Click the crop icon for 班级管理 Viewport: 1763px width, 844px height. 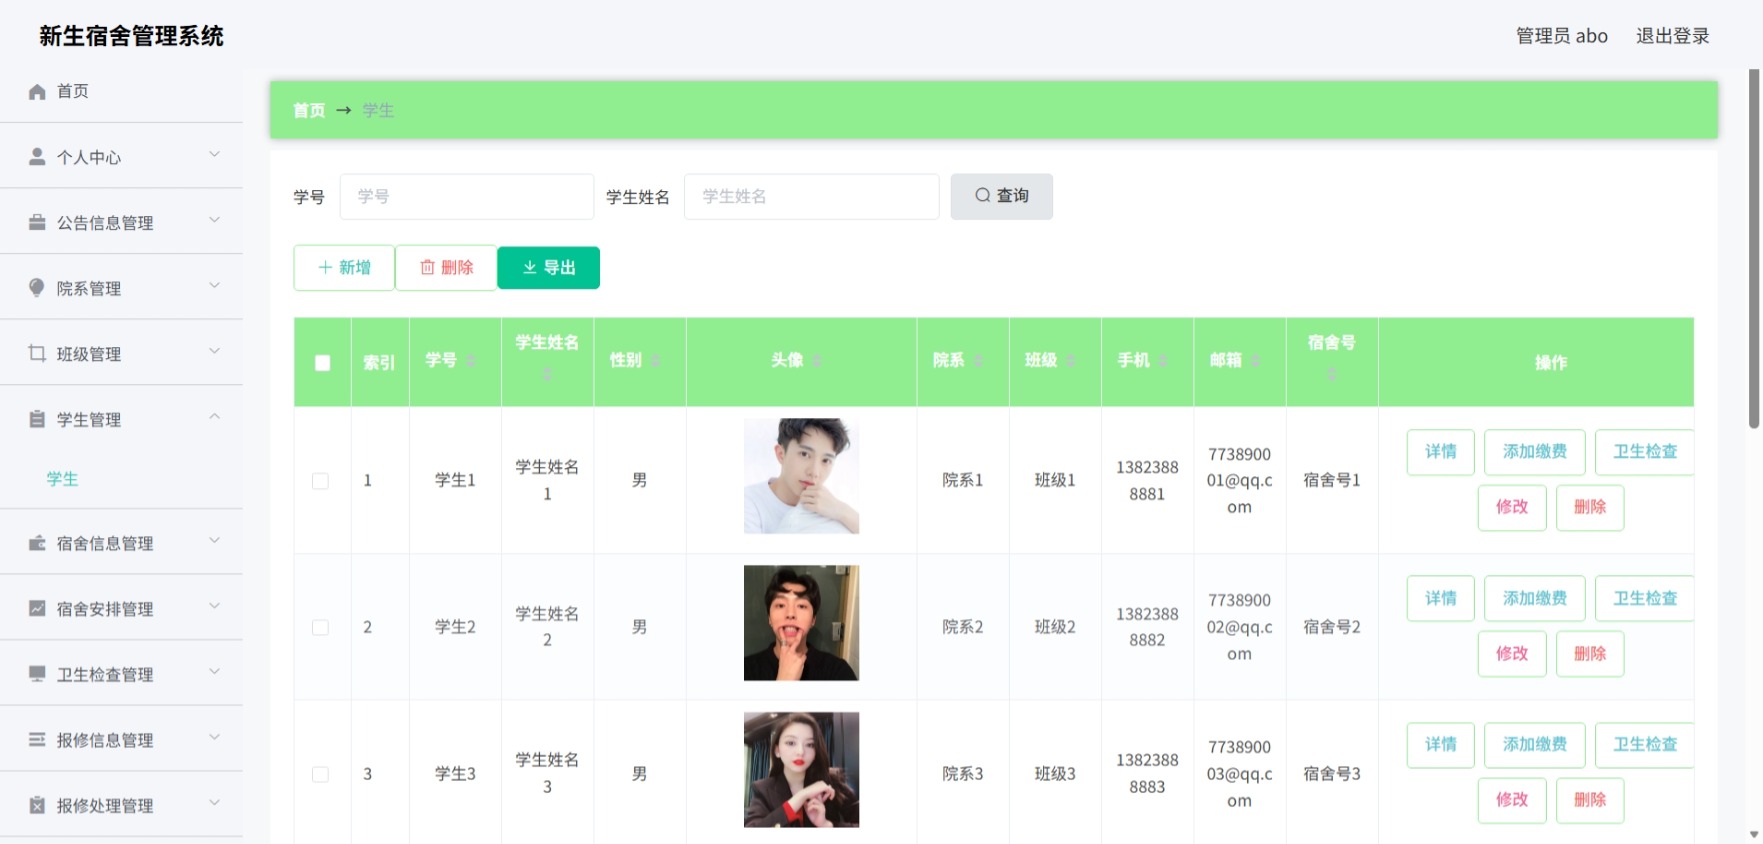click(37, 353)
